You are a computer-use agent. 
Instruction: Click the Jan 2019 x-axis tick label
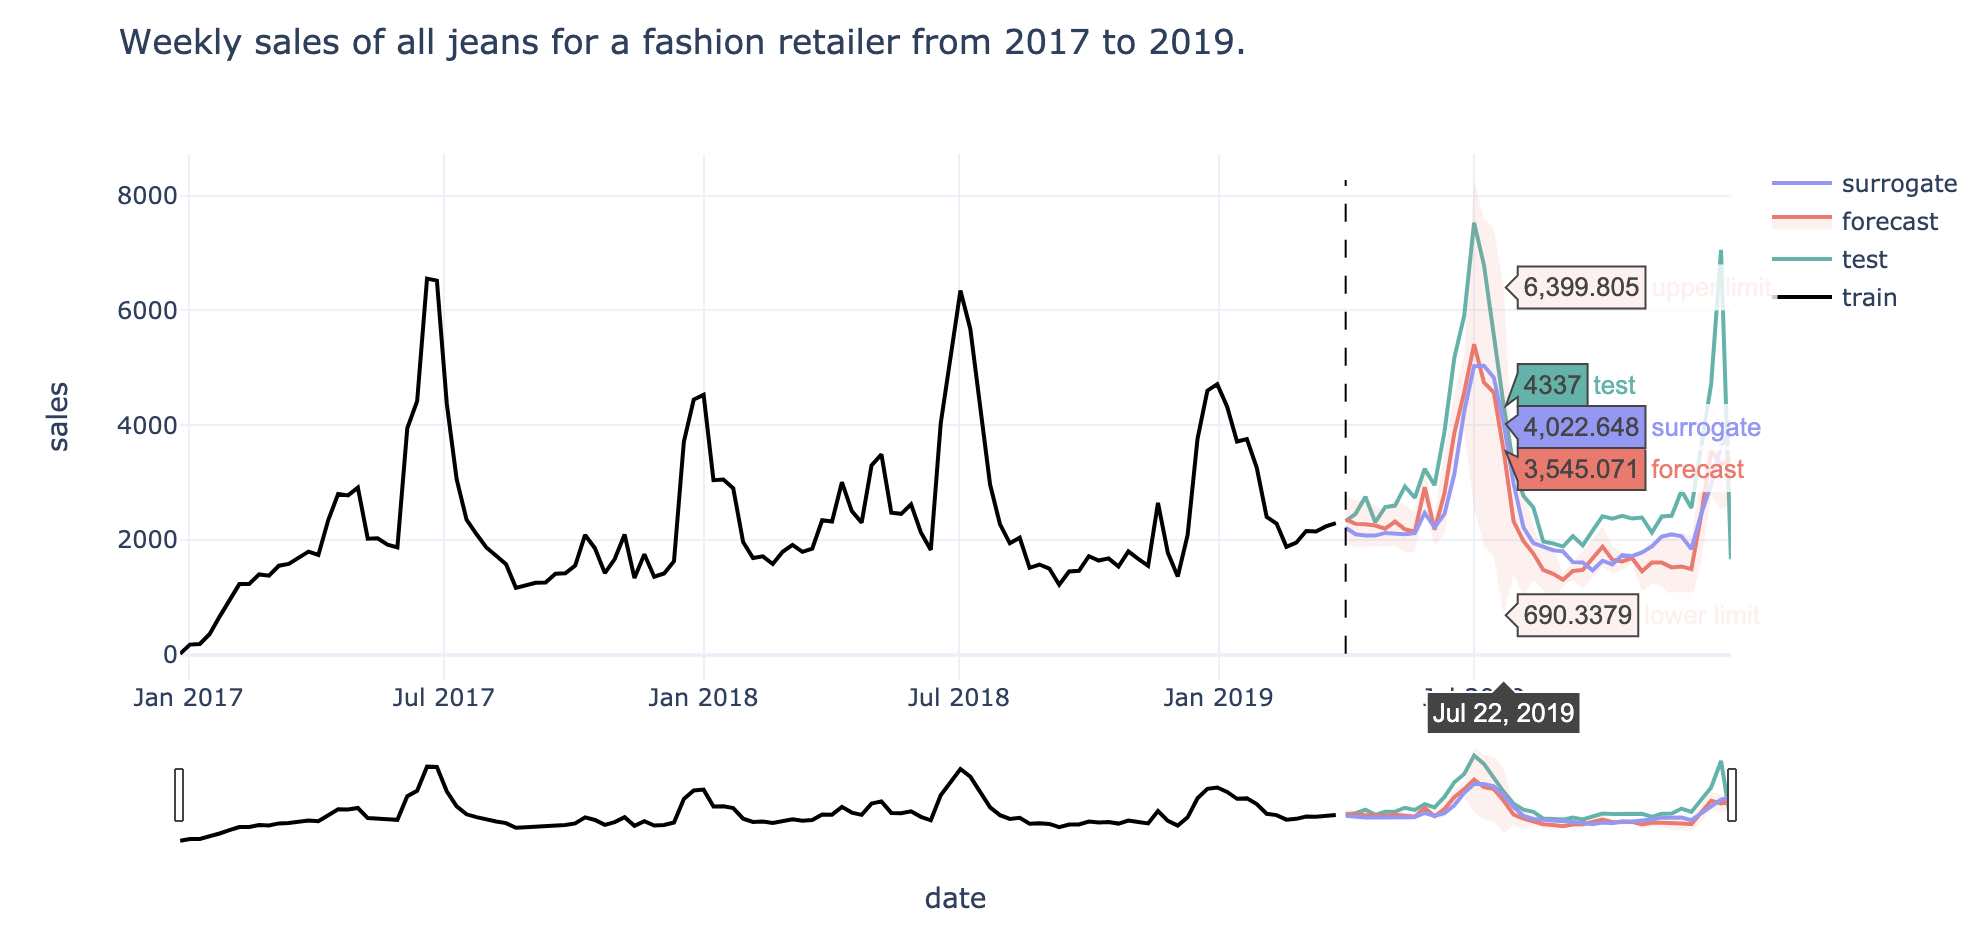[x=1218, y=698]
